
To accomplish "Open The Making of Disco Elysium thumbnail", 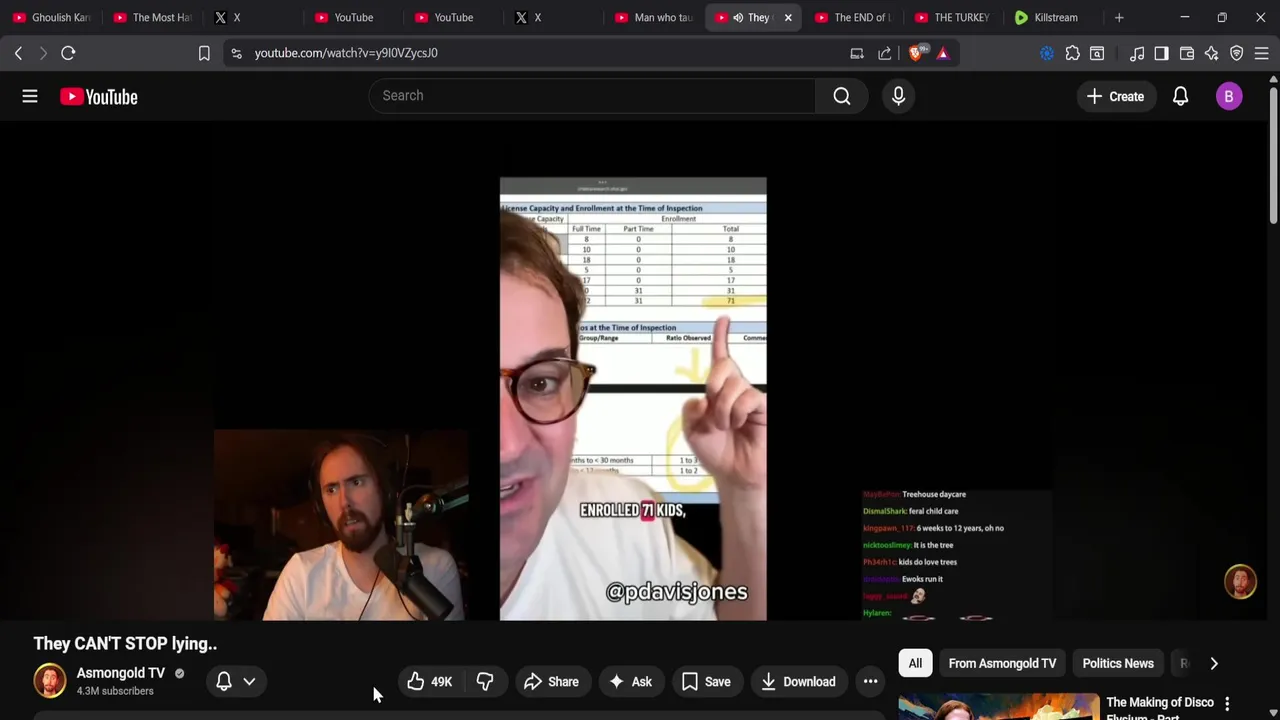I will (998, 706).
